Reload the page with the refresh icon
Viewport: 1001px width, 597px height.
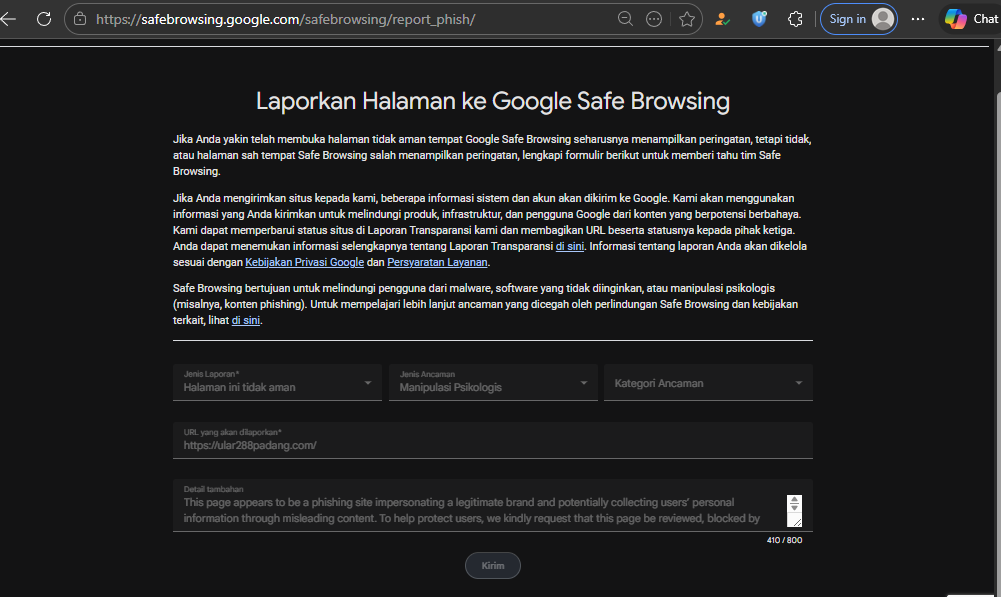point(44,19)
